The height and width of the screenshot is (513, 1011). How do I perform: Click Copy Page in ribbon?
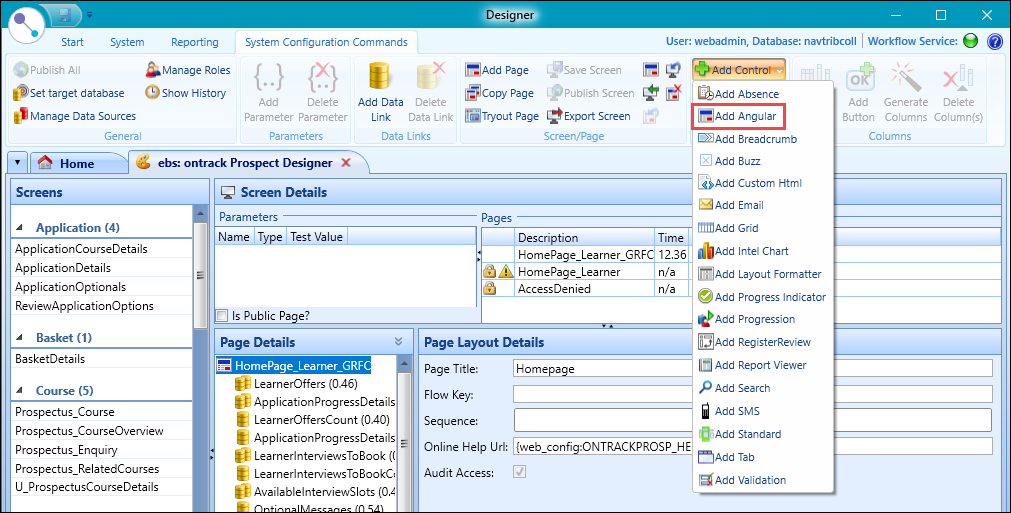coord(500,93)
